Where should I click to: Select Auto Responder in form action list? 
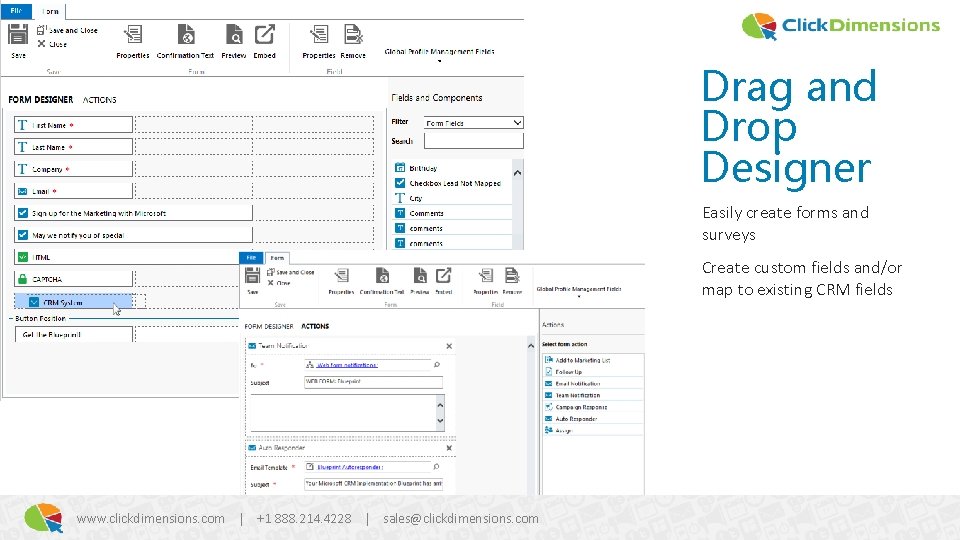point(593,419)
